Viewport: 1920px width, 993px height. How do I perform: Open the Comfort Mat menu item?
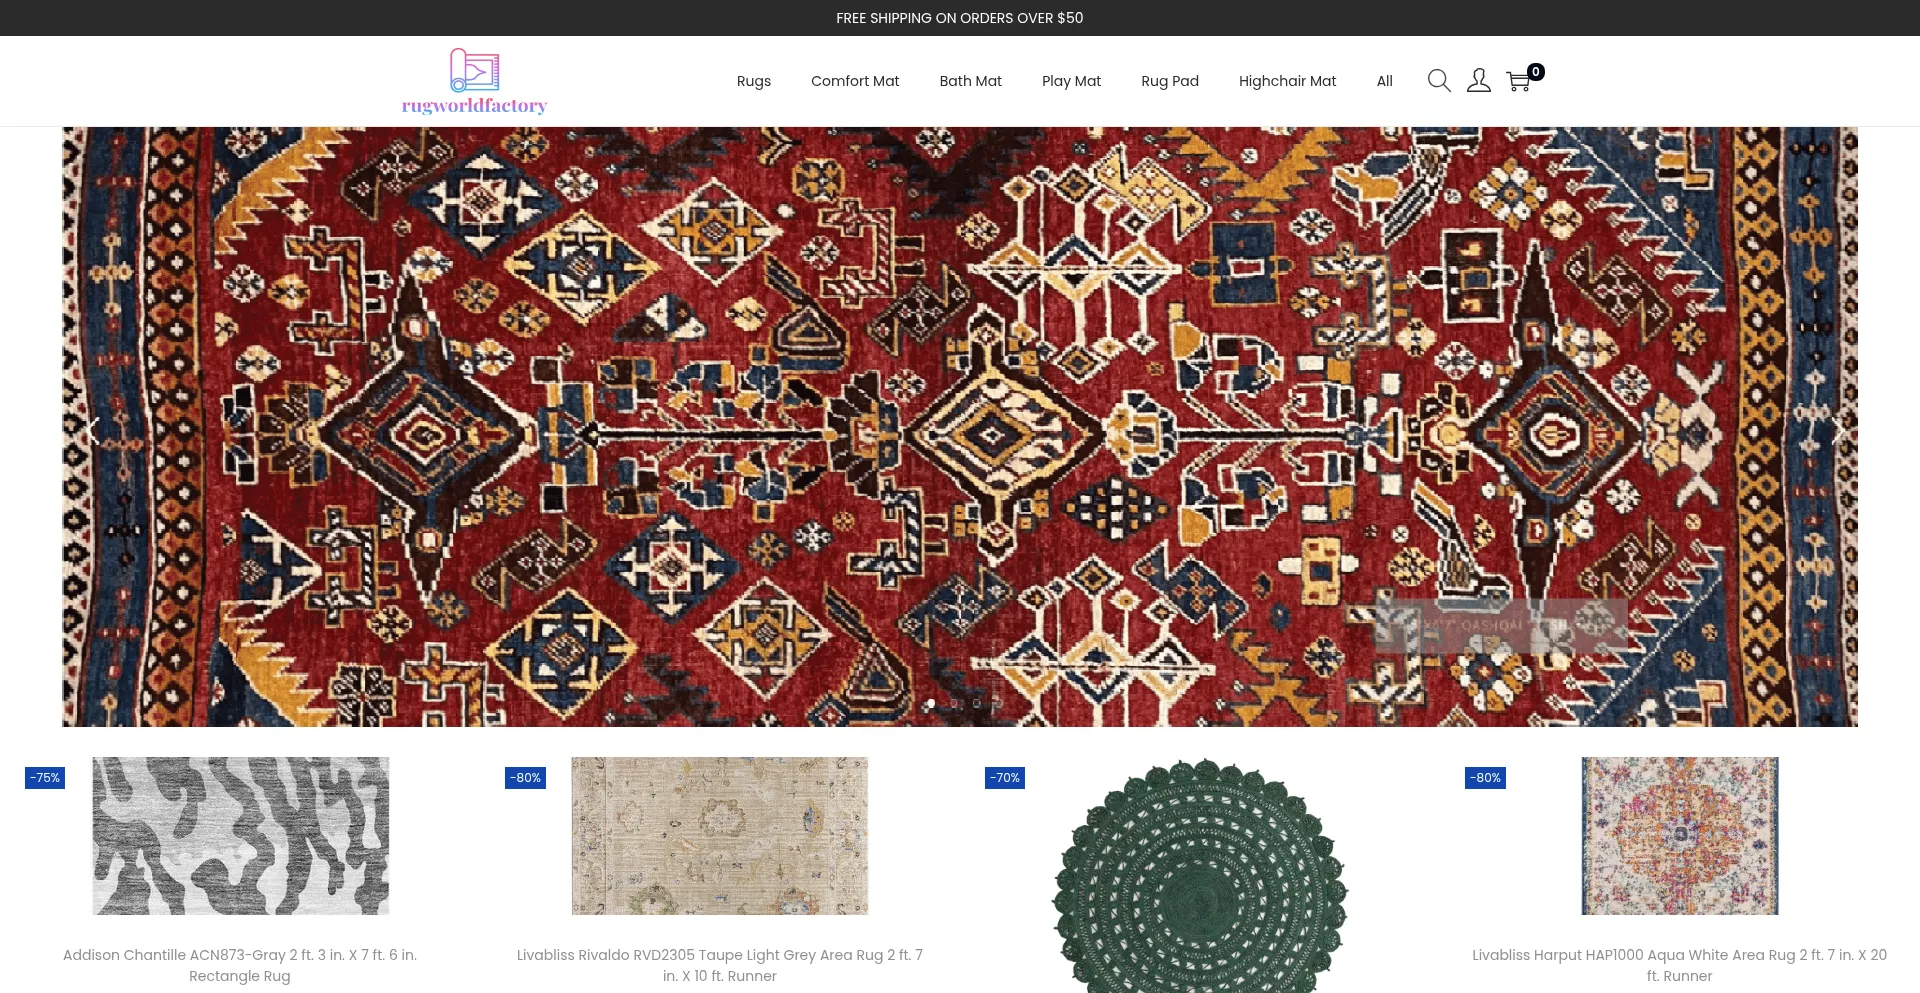tap(855, 81)
